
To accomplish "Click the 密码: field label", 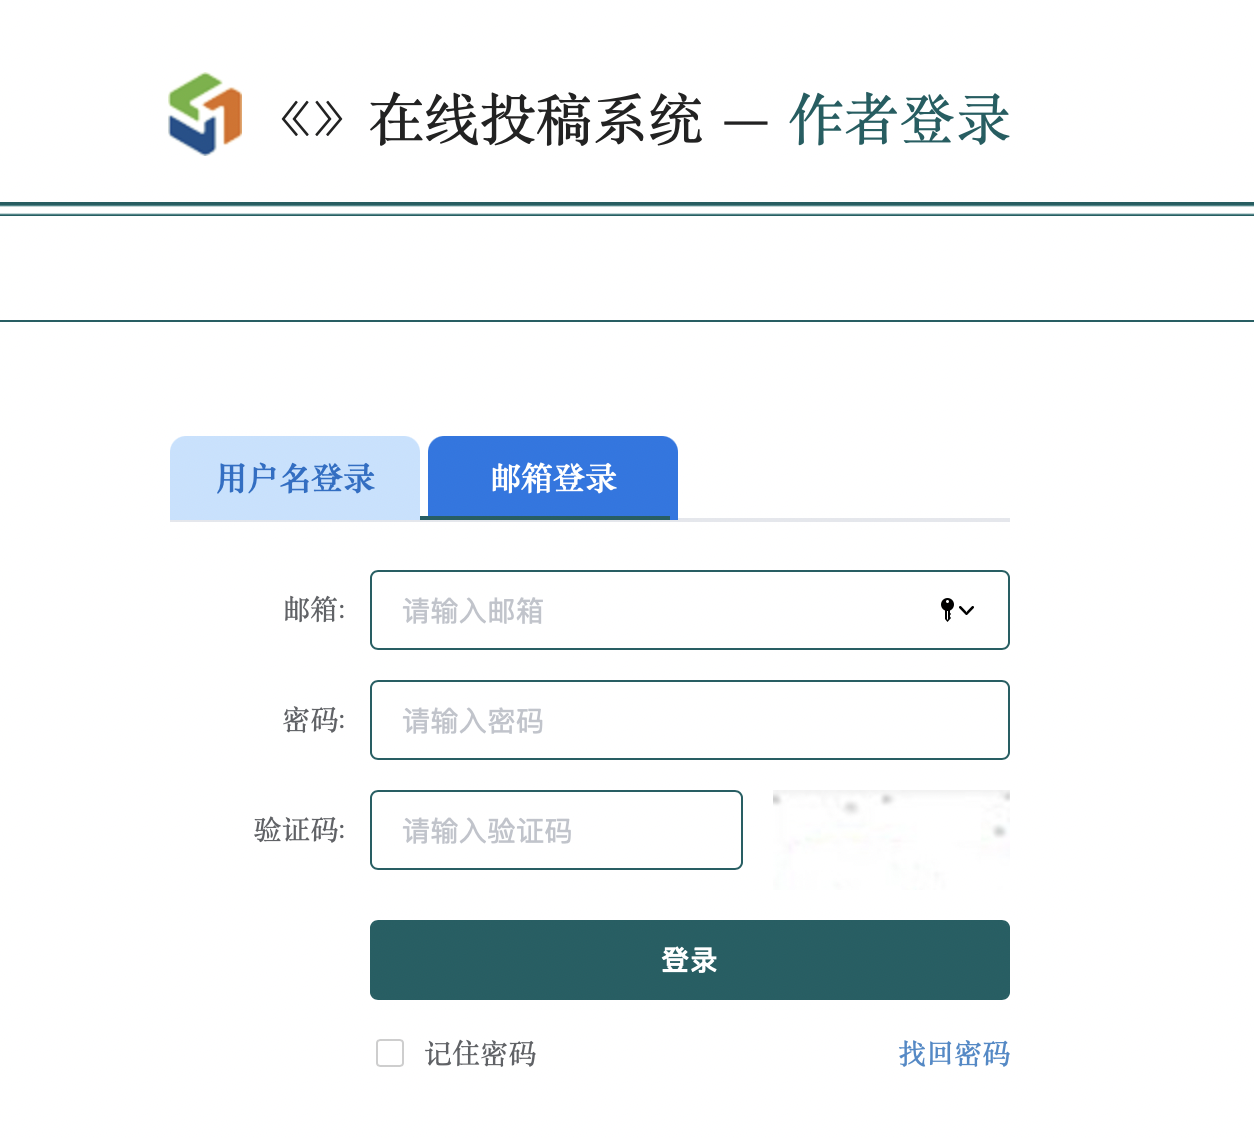I will click(314, 720).
